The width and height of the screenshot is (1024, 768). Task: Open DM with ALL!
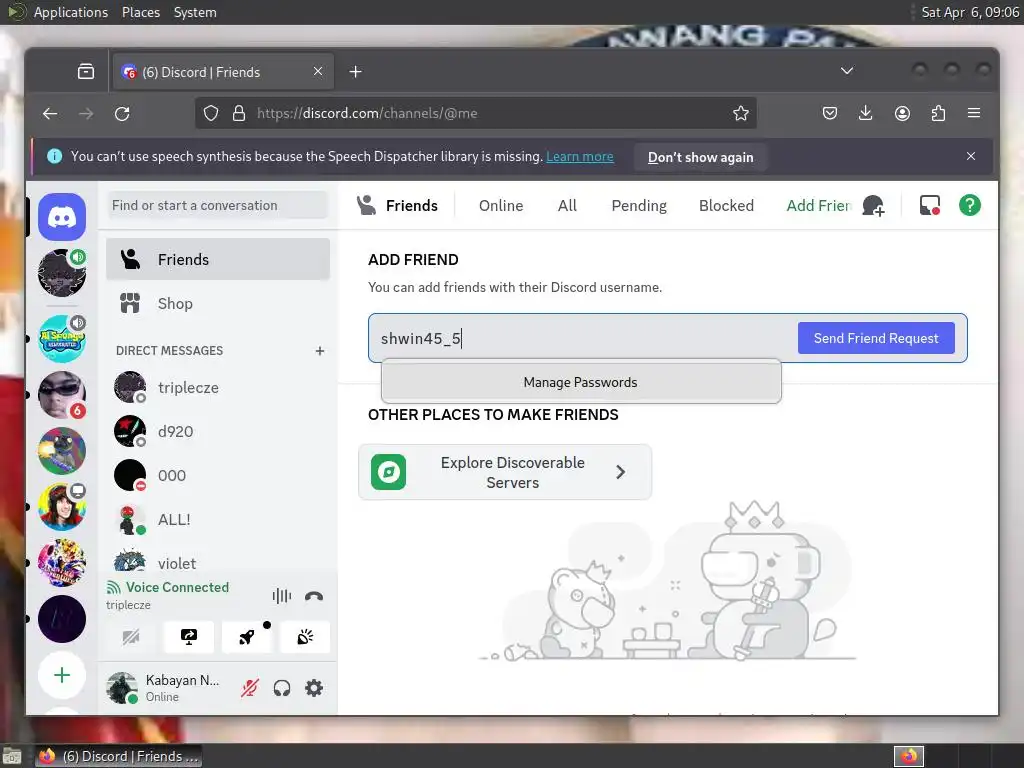[218, 520]
